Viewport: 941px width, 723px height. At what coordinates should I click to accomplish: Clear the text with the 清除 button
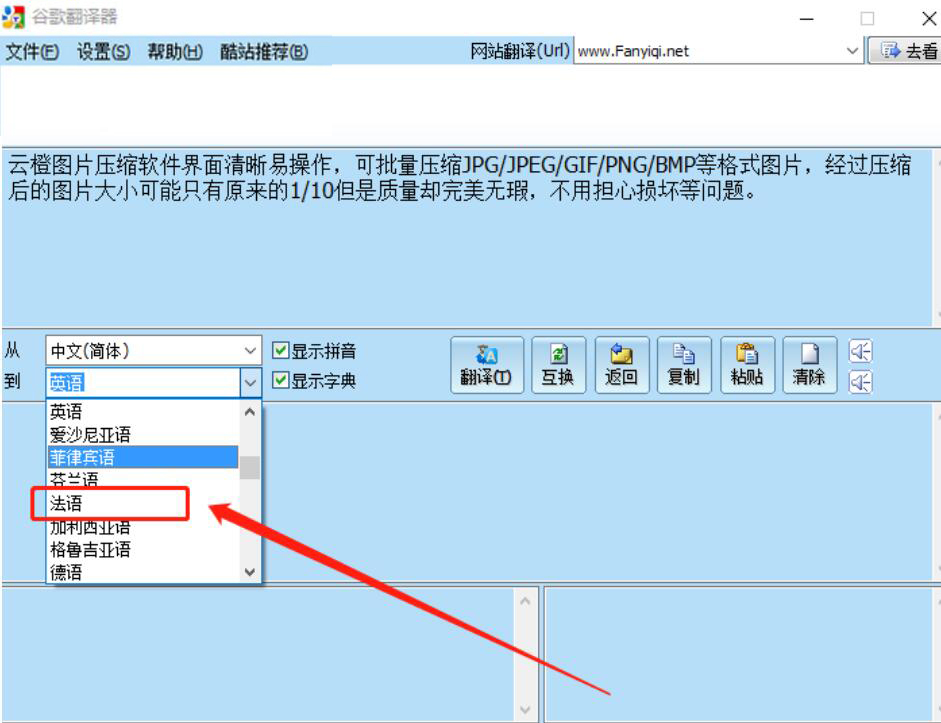point(810,365)
